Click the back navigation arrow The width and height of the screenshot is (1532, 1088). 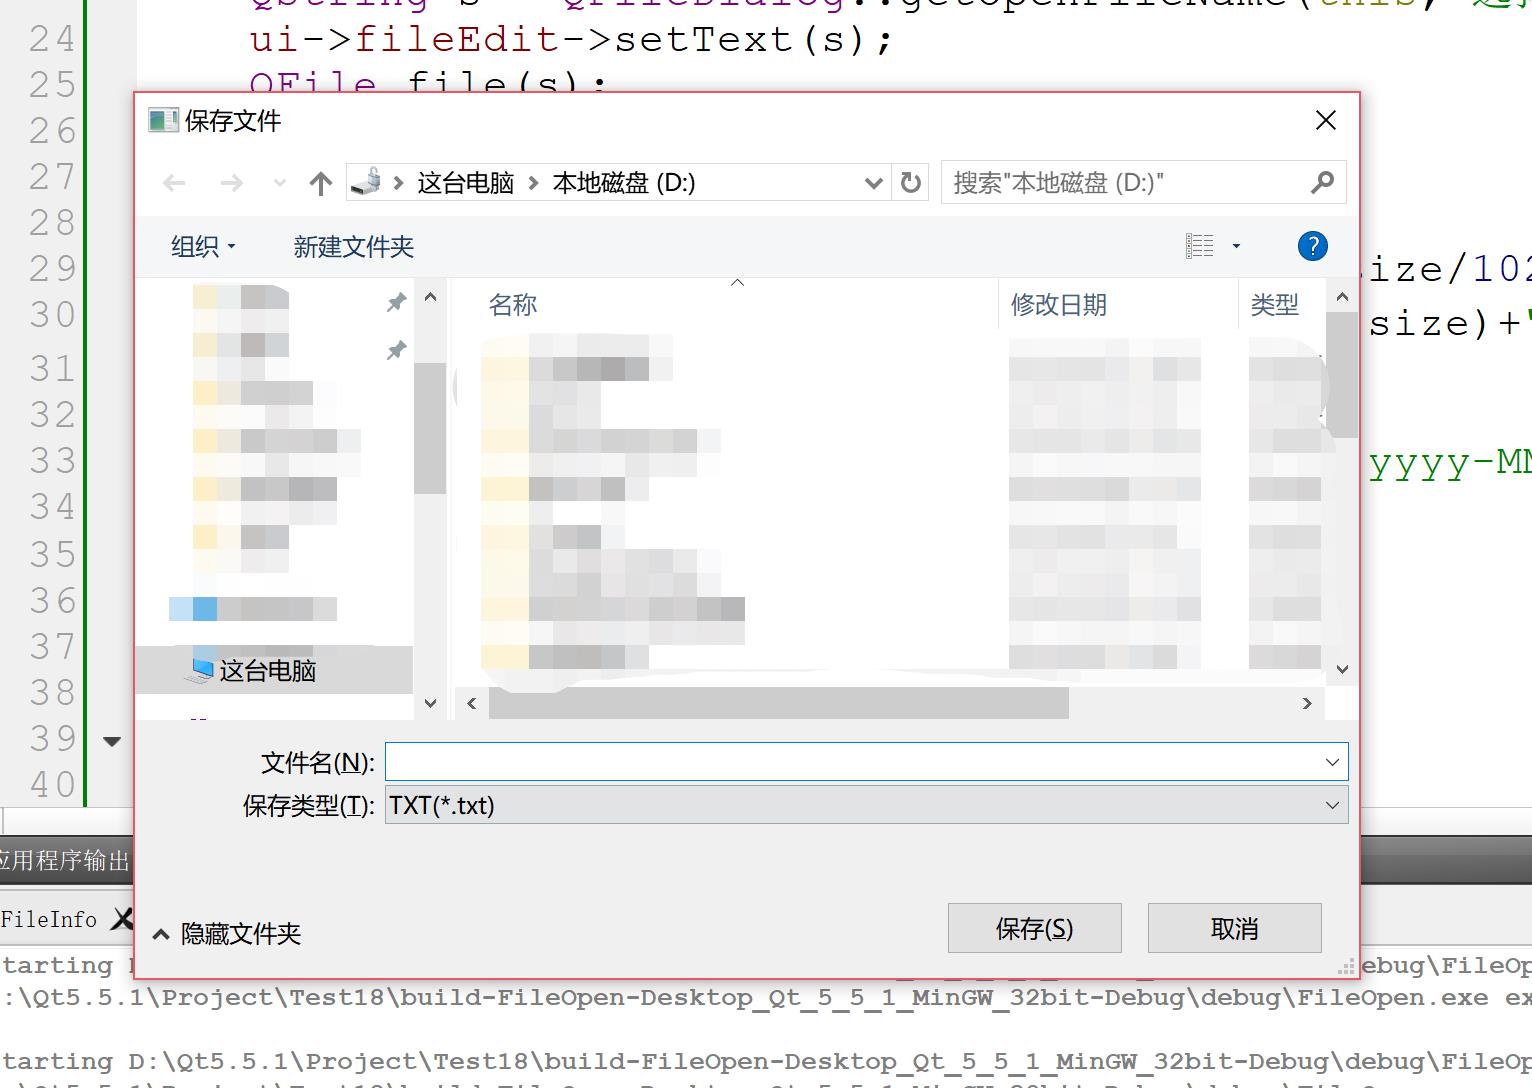click(174, 182)
